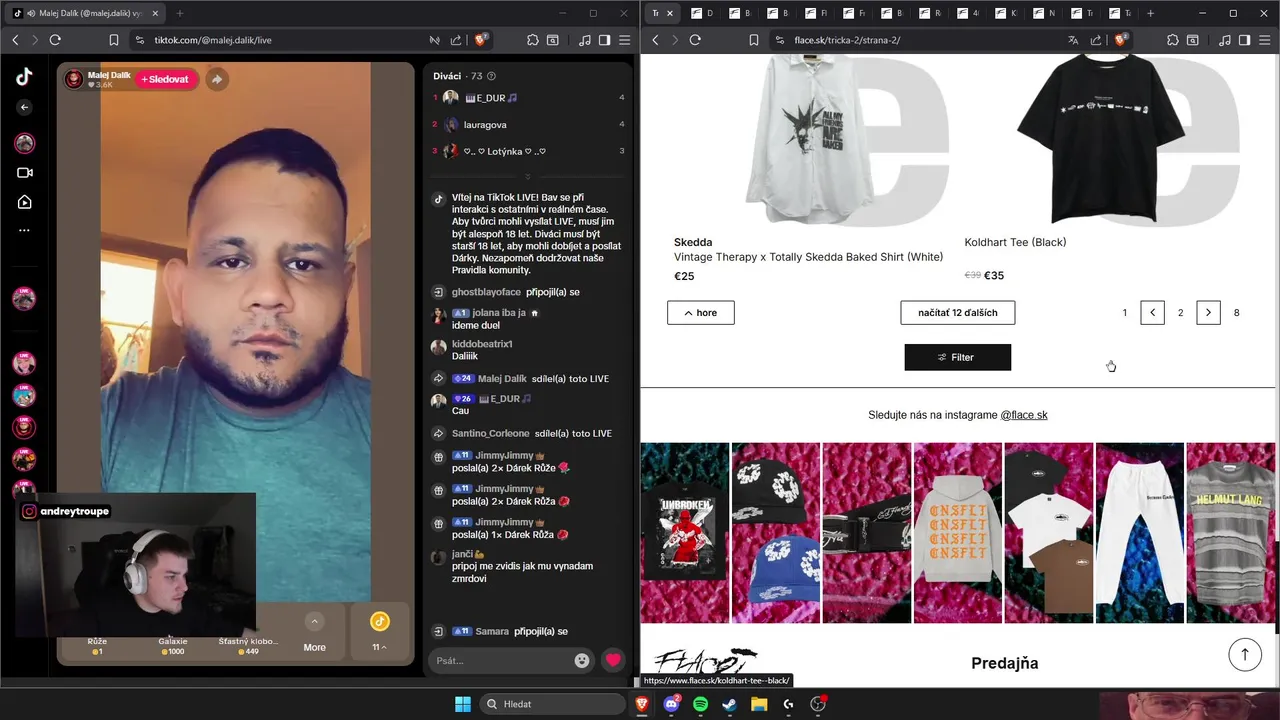Go to next page chevron in pagination
The height and width of the screenshot is (720, 1280).
tap(1208, 313)
